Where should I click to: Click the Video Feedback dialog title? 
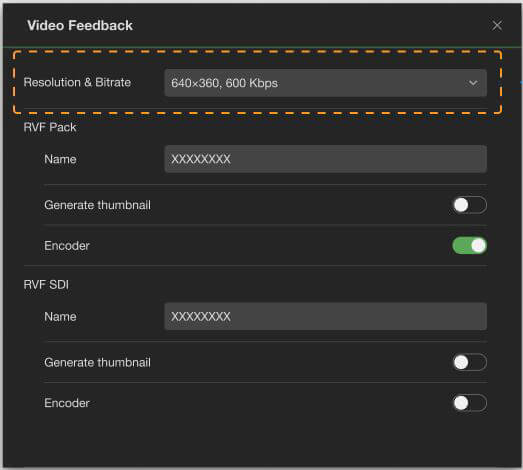[x=80, y=26]
